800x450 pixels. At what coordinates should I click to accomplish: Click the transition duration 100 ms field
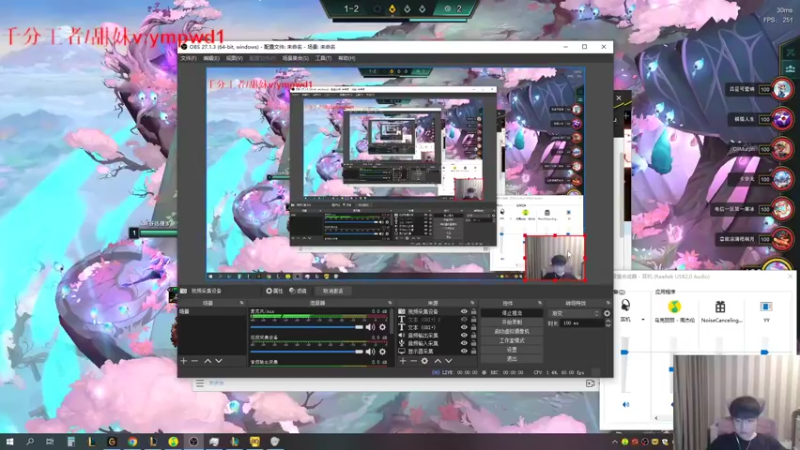pyautogui.click(x=581, y=323)
